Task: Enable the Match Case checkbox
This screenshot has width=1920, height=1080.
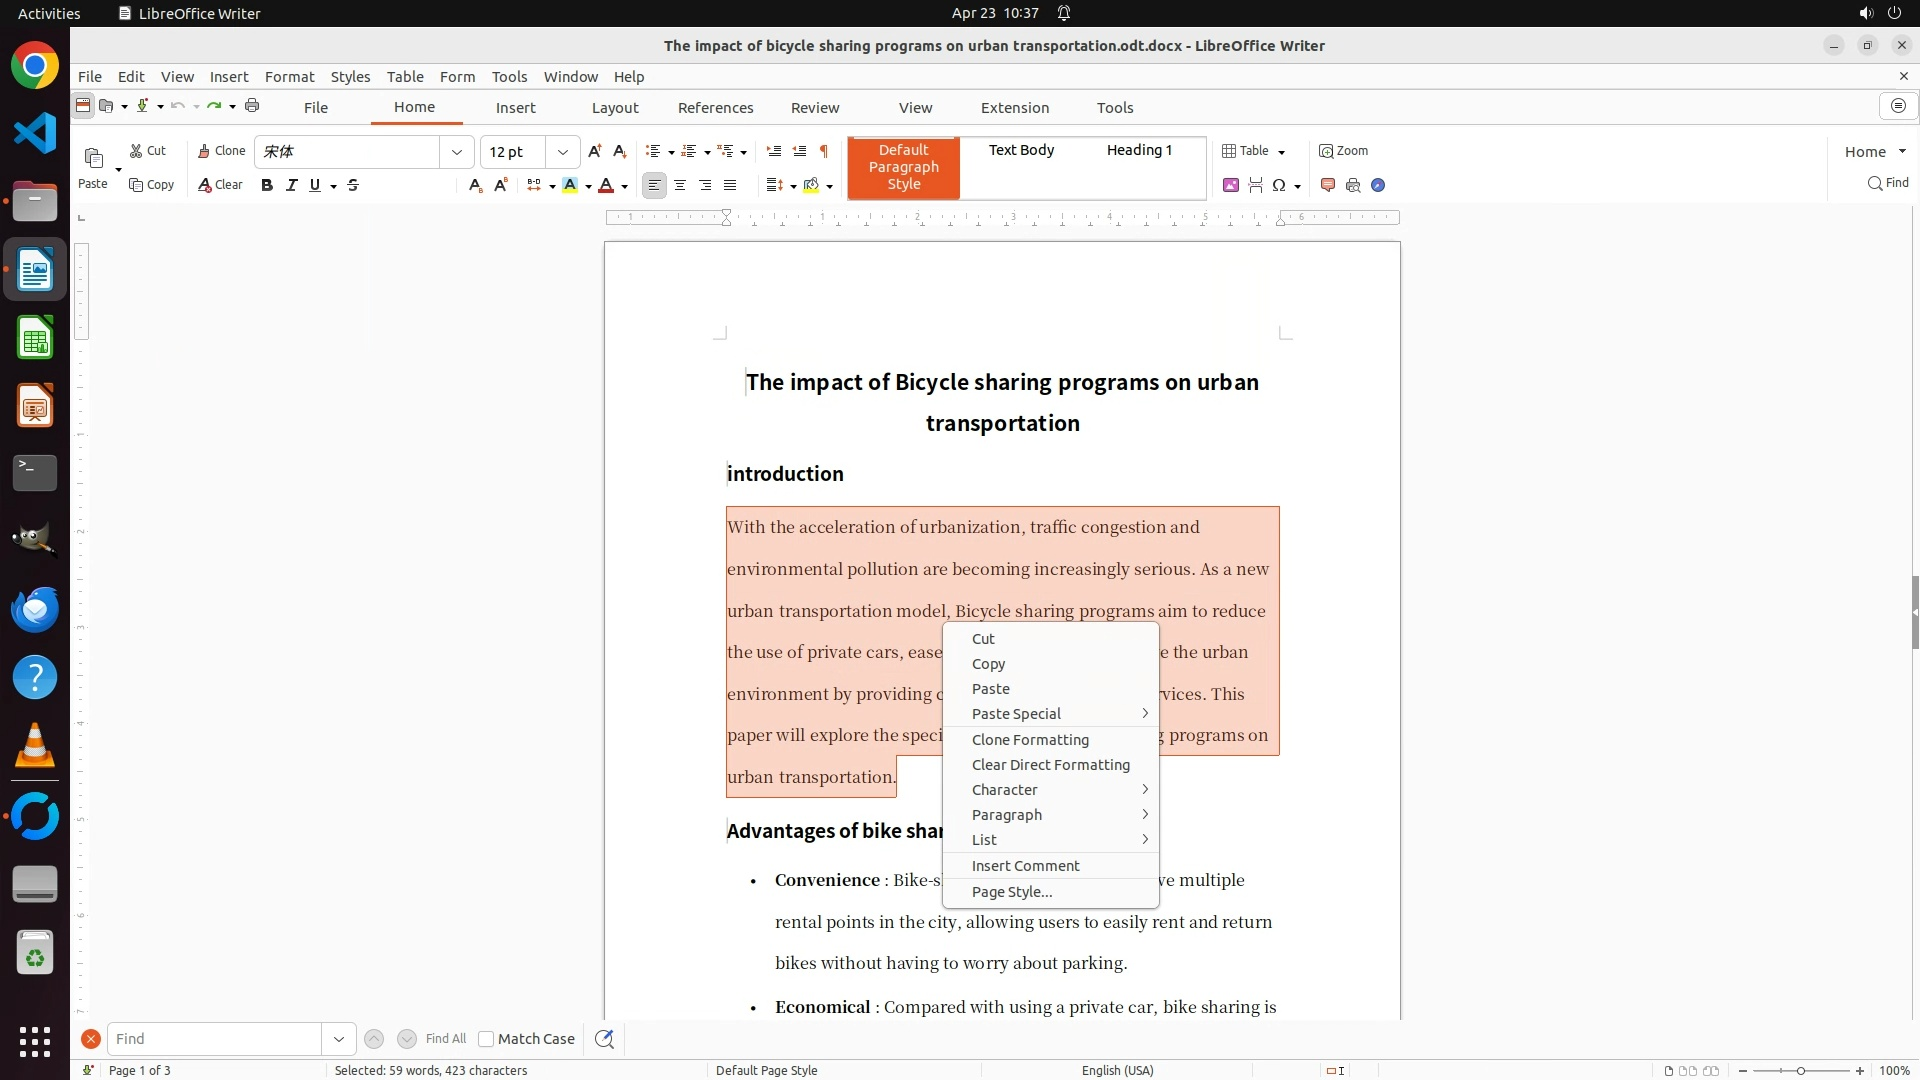Action: (486, 1039)
